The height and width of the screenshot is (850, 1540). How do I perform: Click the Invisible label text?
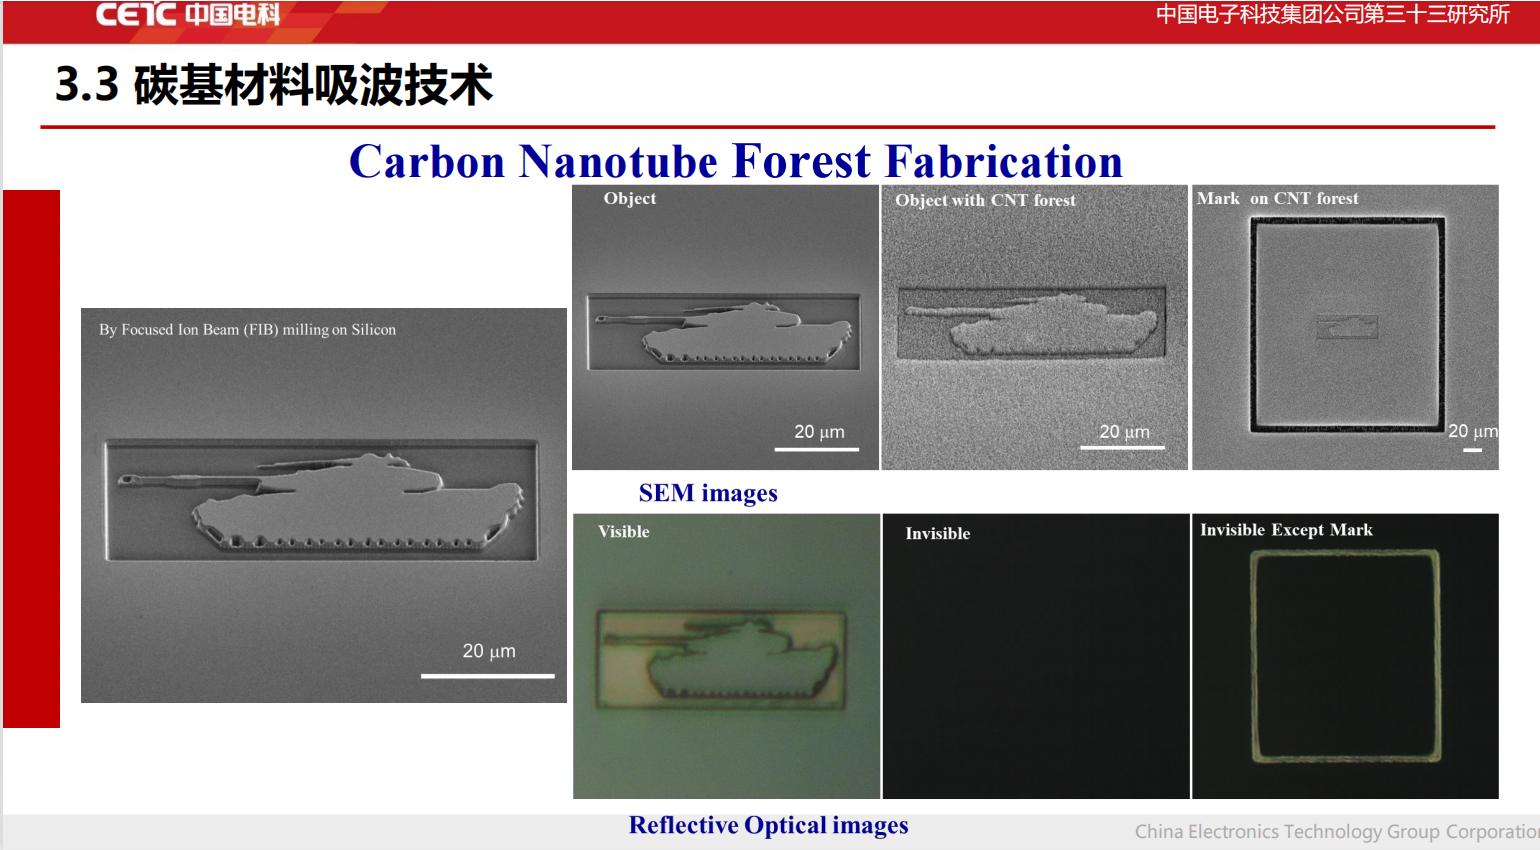937,533
